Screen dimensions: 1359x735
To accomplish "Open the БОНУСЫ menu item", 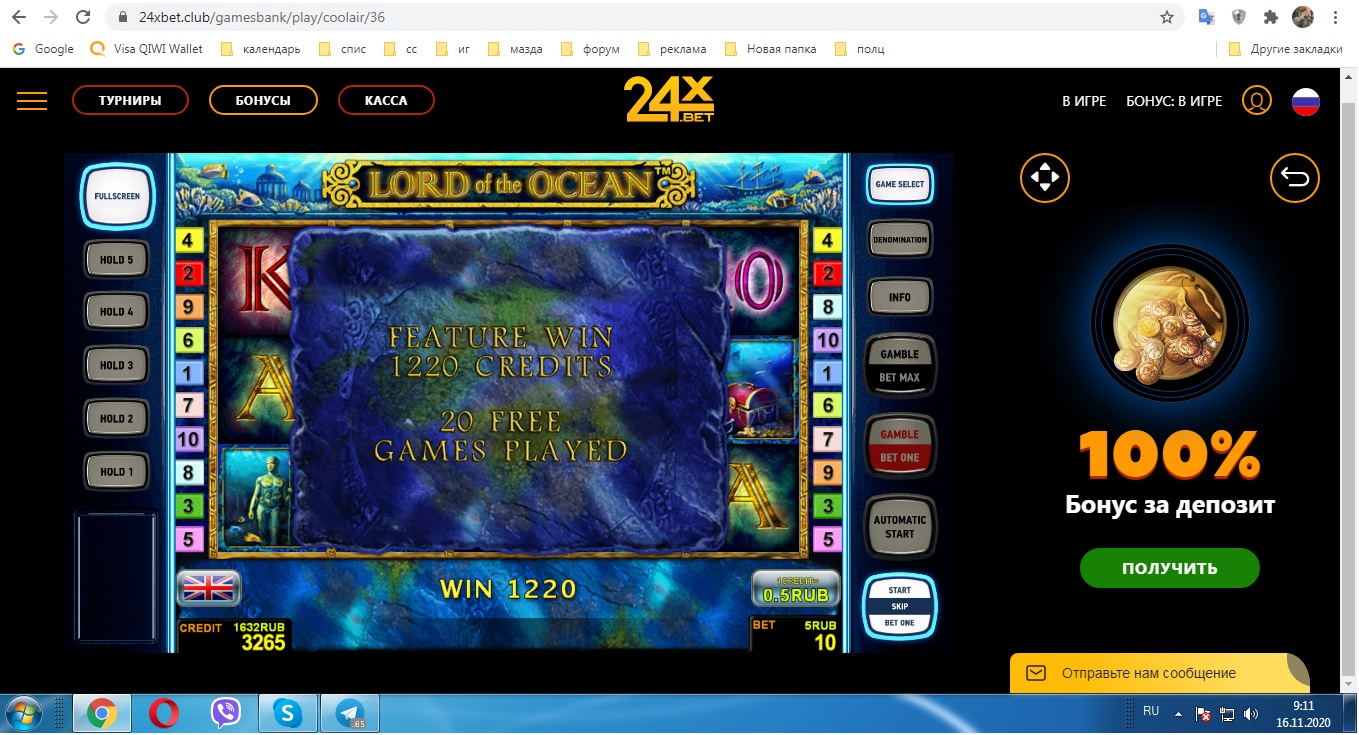I will tap(263, 101).
